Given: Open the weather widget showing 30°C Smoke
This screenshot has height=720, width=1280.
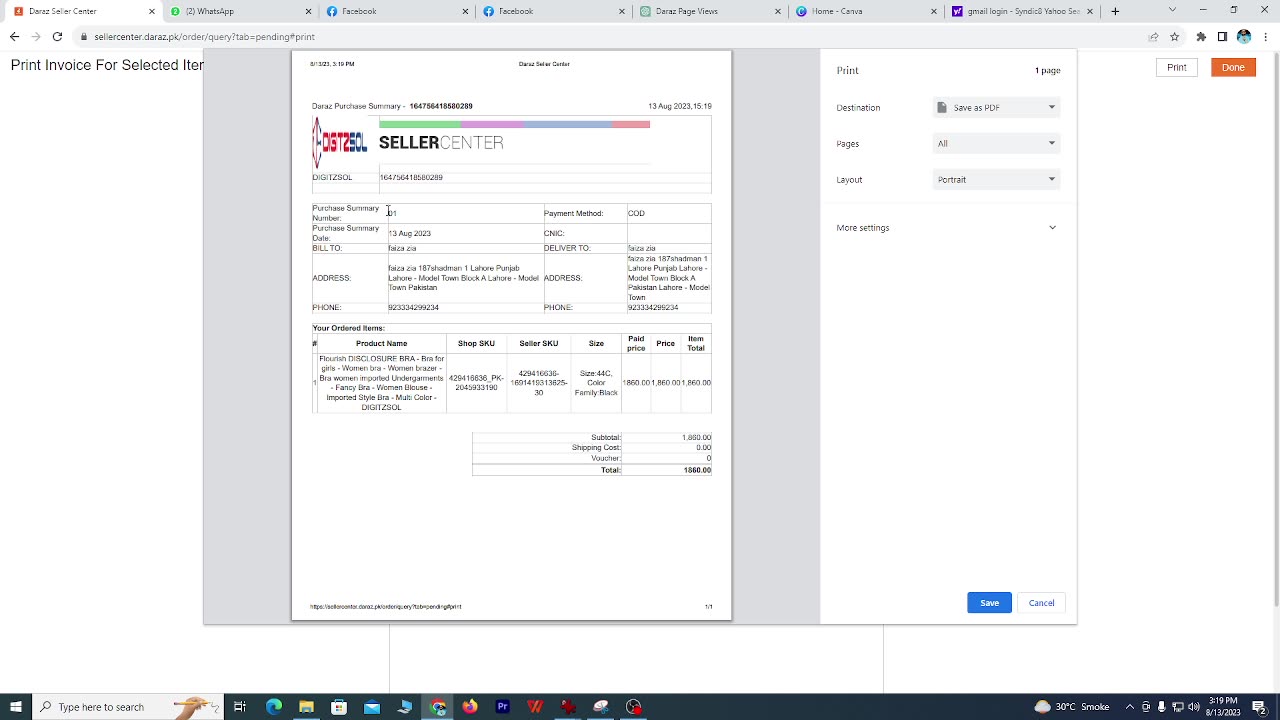Looking at the screenshot, I should 1072,707.
